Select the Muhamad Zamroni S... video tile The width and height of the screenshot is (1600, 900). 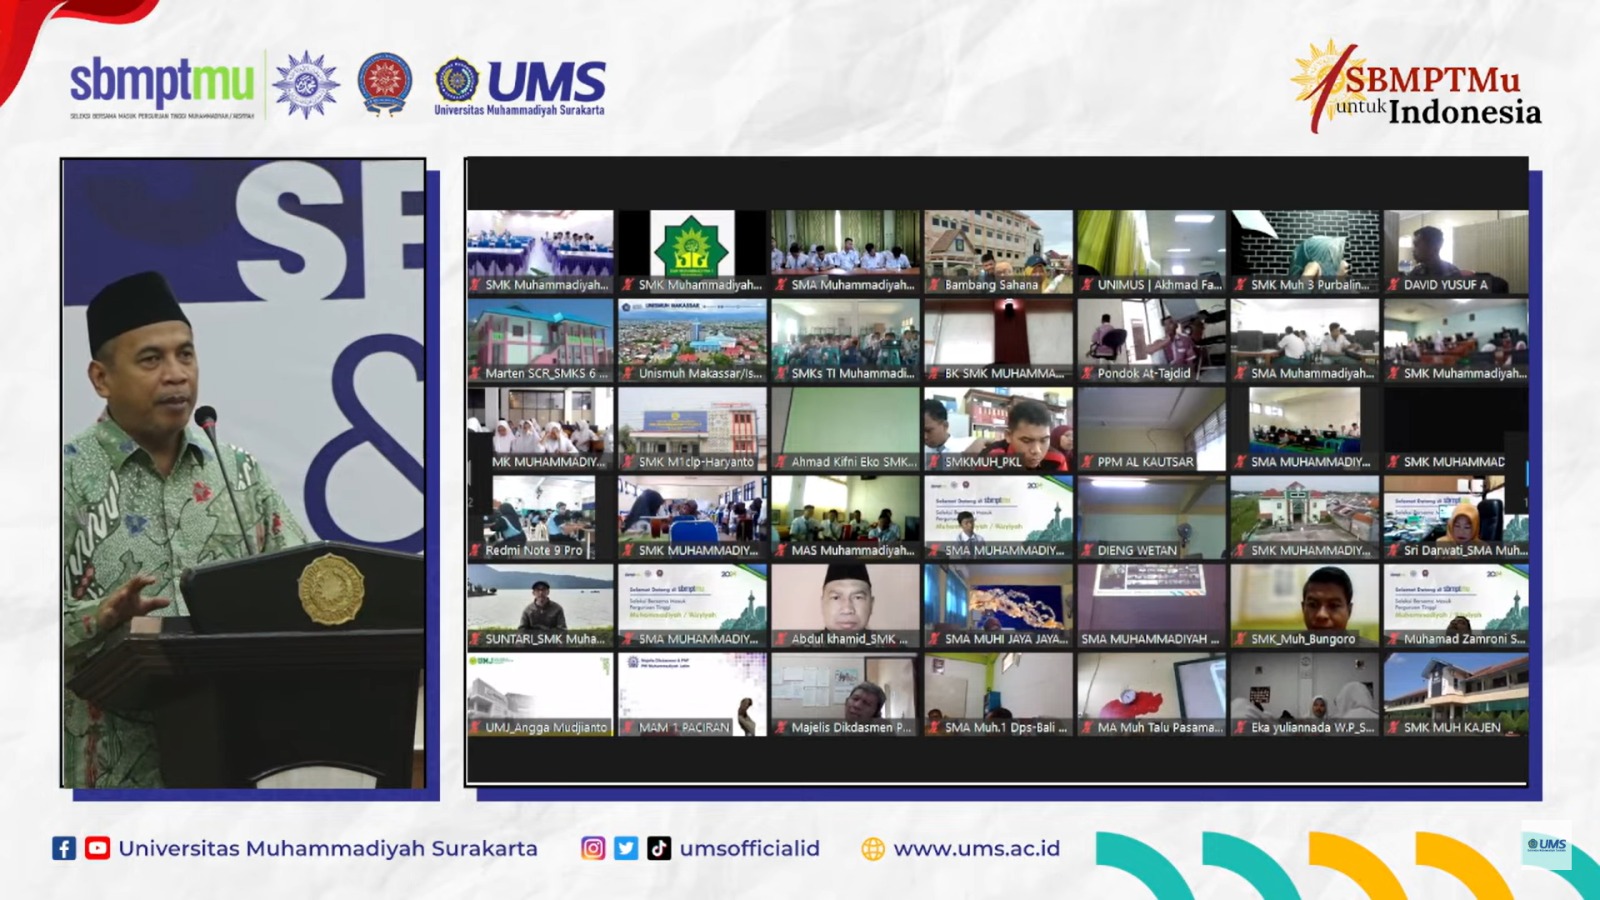(x=1456, y=606)
